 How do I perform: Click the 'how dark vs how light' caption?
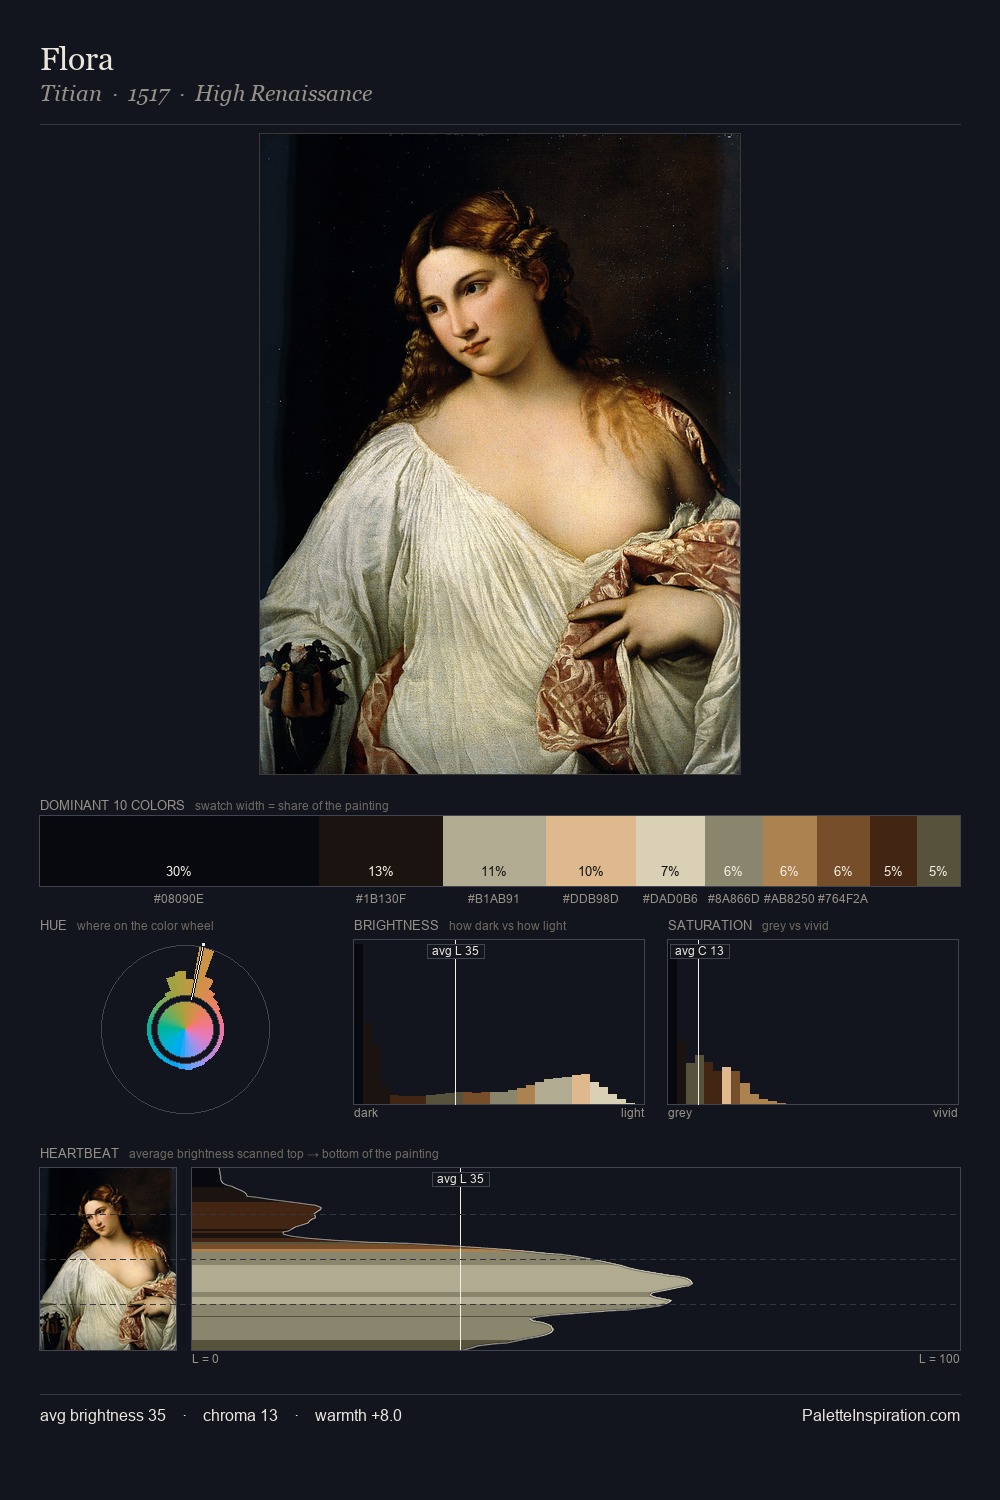[x=508, y=926]
